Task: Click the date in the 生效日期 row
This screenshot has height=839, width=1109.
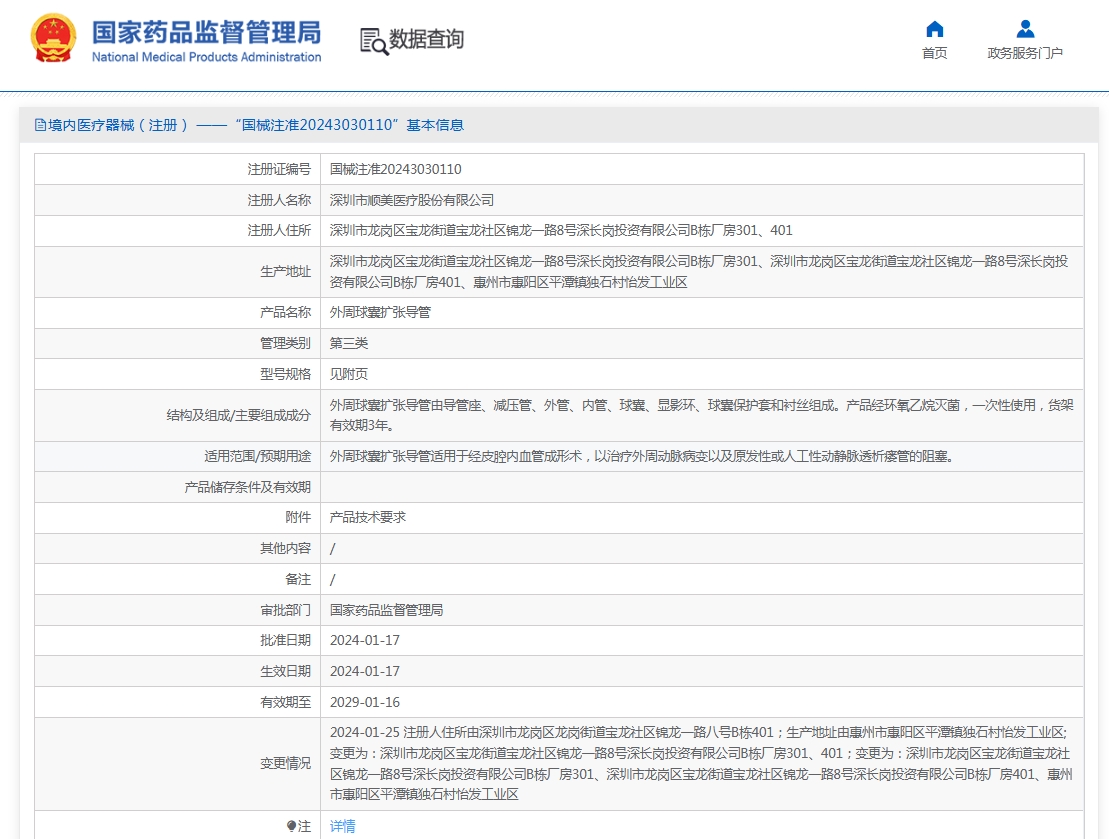Action: [x=365, y=671]
